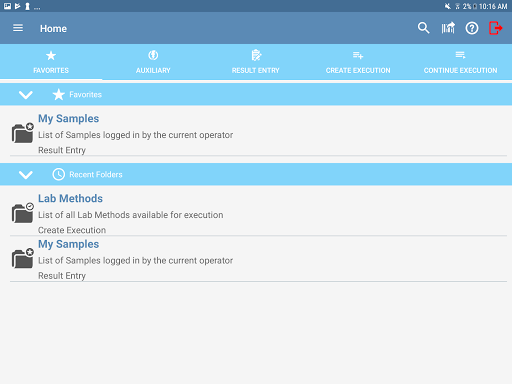512x384 pixels.
Task: Open the barcode scanner icon
Action: (448, 28)
